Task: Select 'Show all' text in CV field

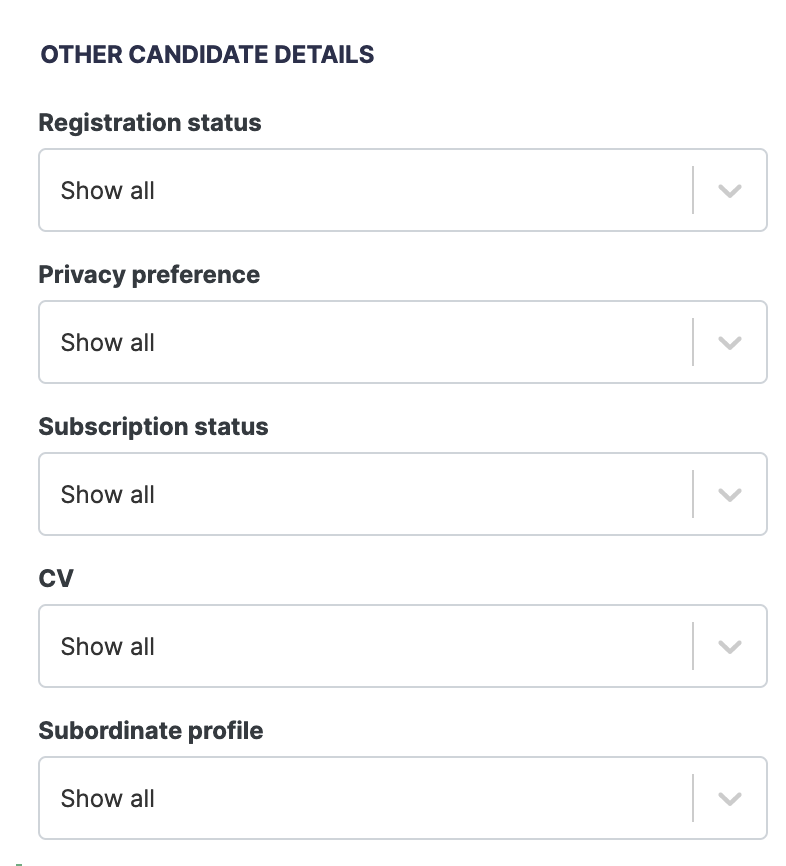Action: 108,647
